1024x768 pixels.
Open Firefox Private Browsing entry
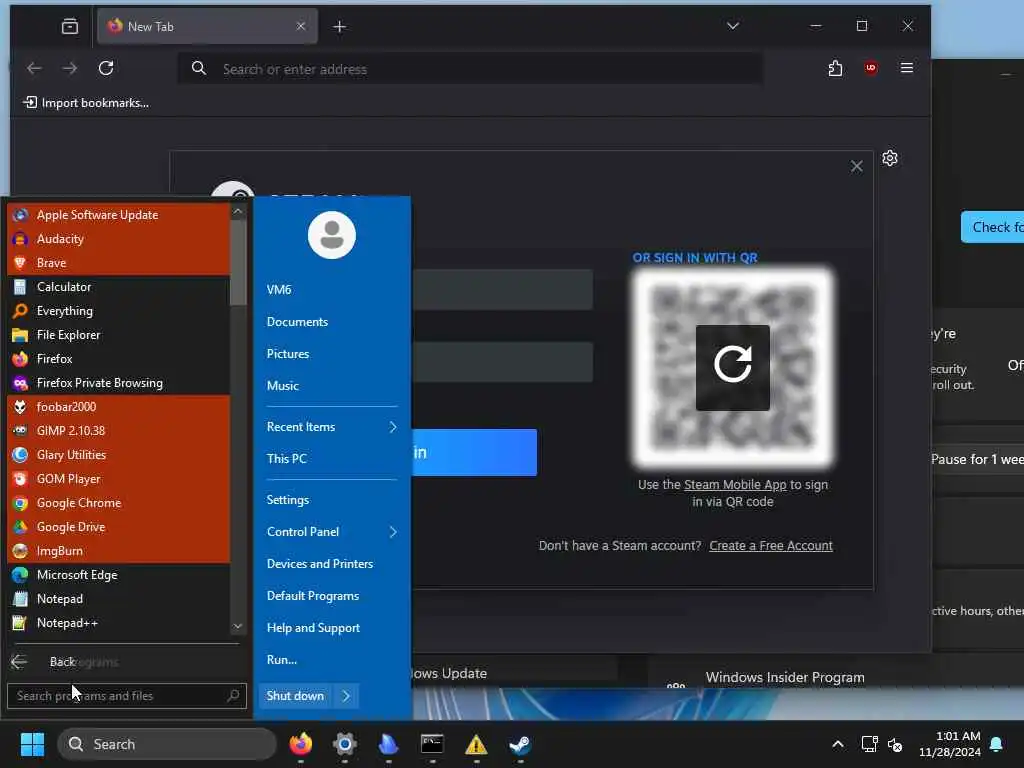(118, 383)
